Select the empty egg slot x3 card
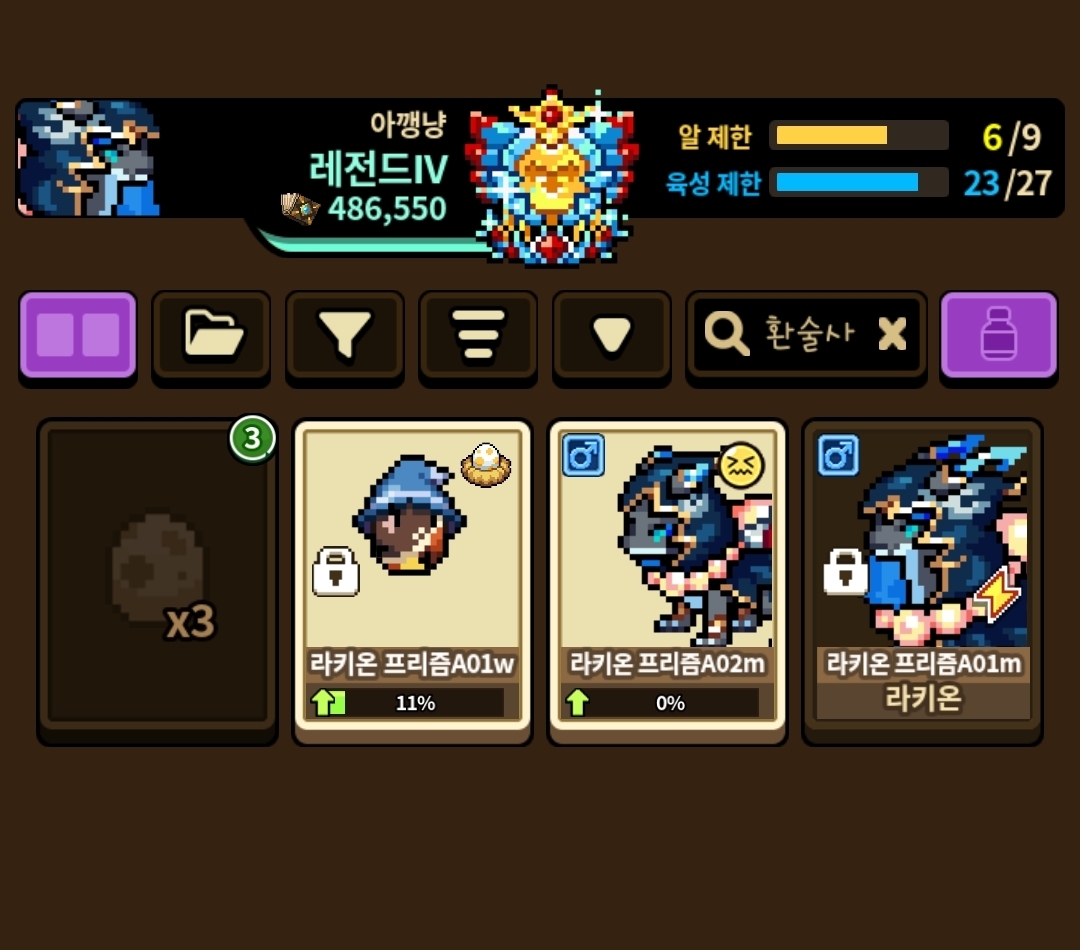This screenshot has width=1080, height=950. click(158, 581)
